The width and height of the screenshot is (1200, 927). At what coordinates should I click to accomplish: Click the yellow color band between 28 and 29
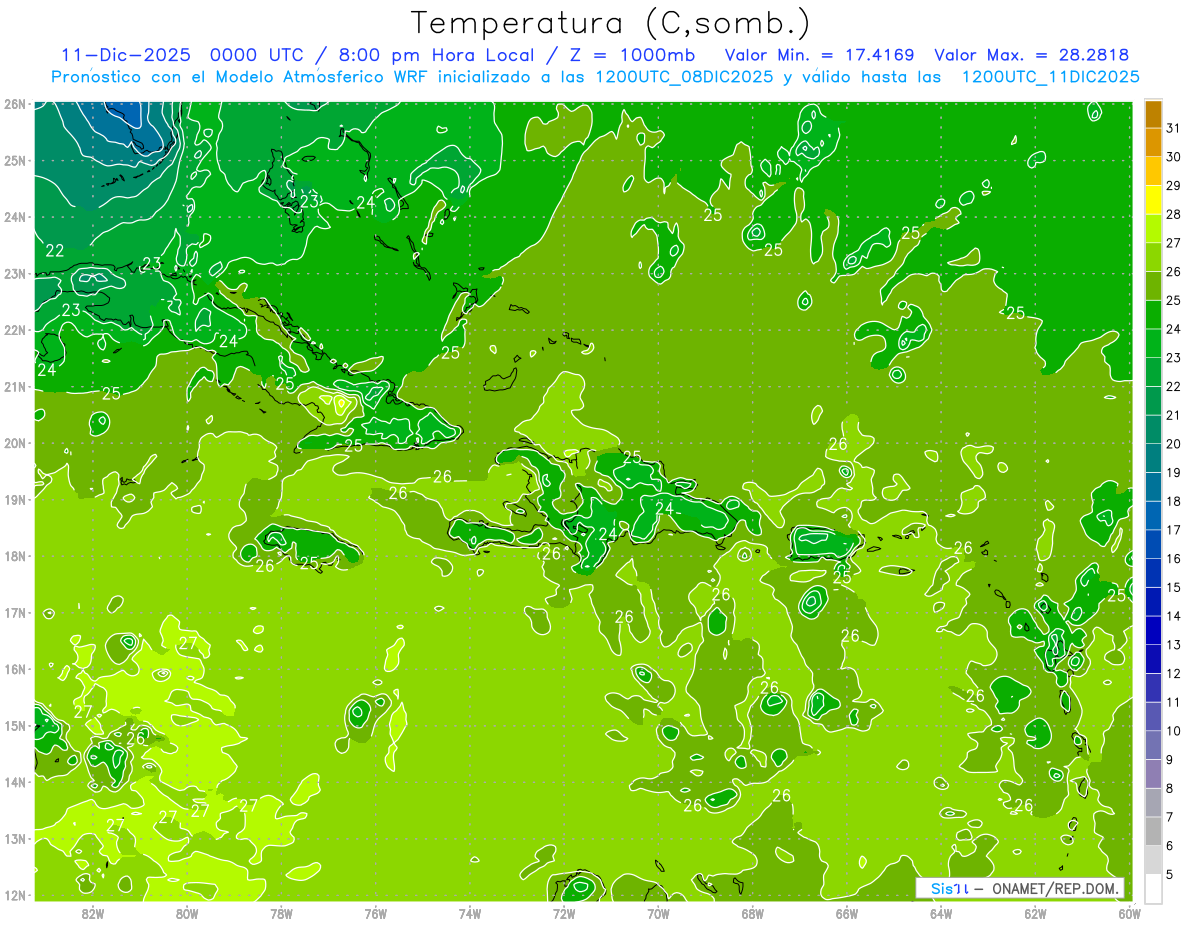click(1153, 200)
